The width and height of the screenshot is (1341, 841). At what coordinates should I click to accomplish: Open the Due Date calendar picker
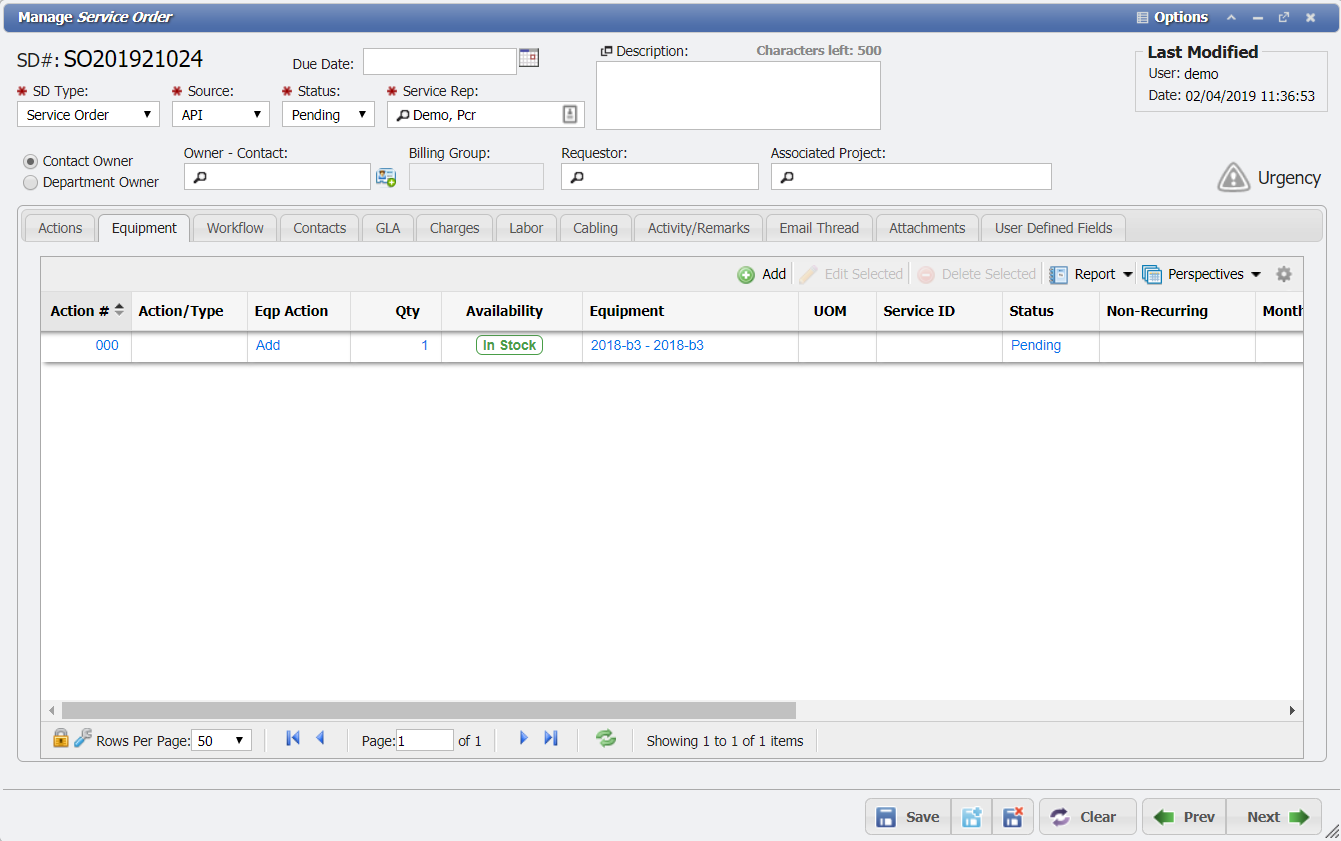tap(529, 58)
